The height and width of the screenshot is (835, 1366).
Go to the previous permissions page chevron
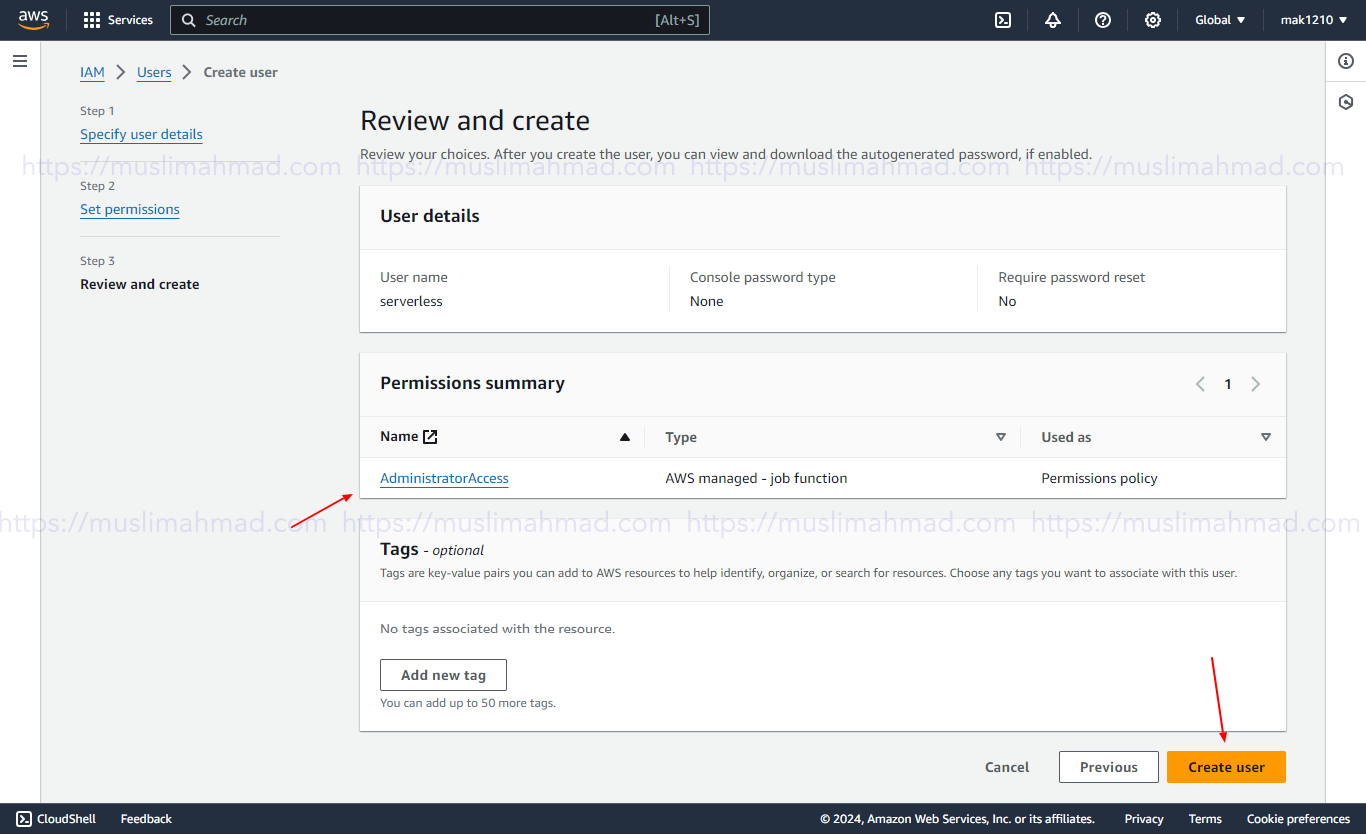click(x=1200, y=384)
